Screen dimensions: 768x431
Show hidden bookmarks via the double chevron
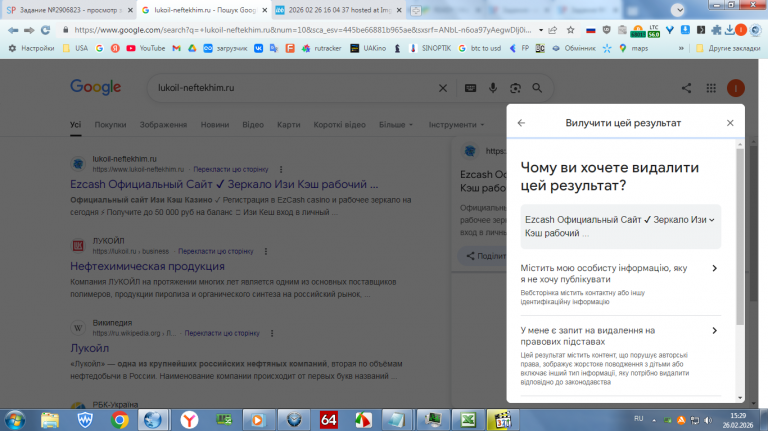[x=681, y=48]
